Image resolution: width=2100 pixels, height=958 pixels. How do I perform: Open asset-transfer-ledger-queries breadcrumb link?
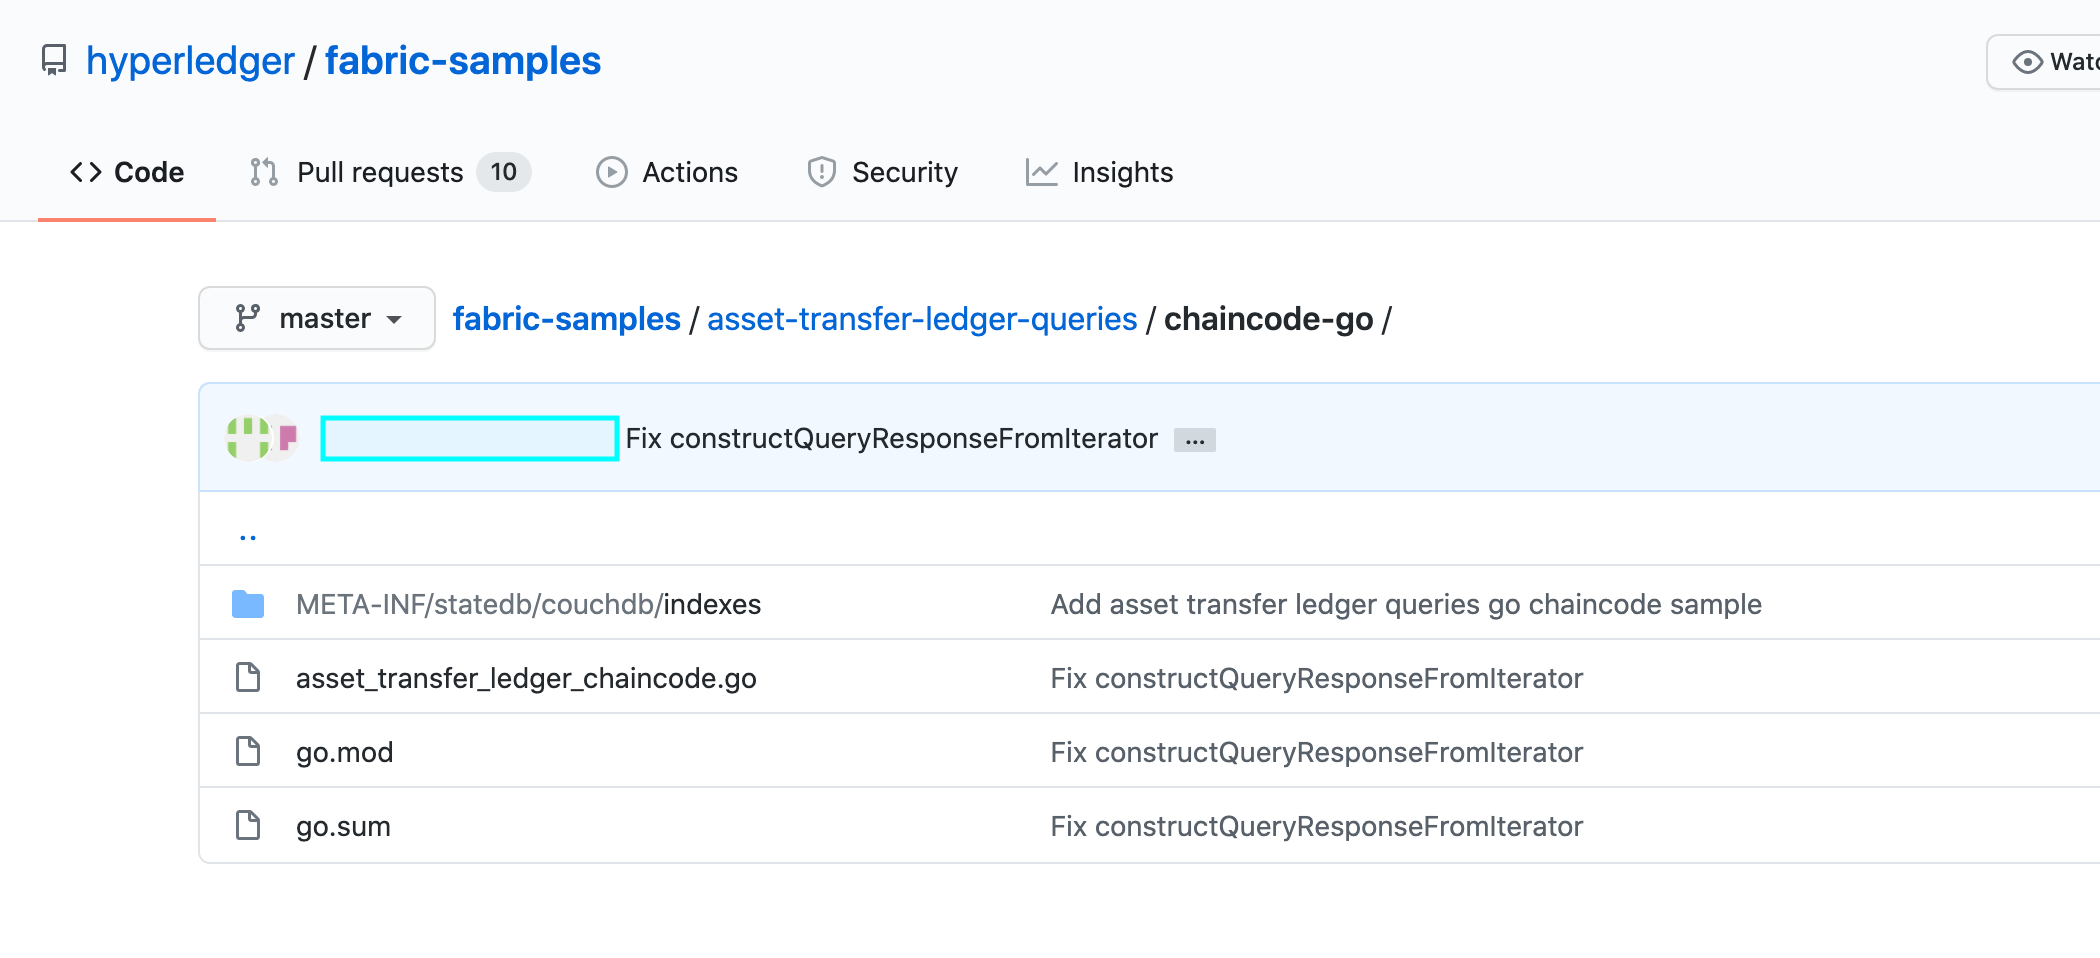click(921, 318)
